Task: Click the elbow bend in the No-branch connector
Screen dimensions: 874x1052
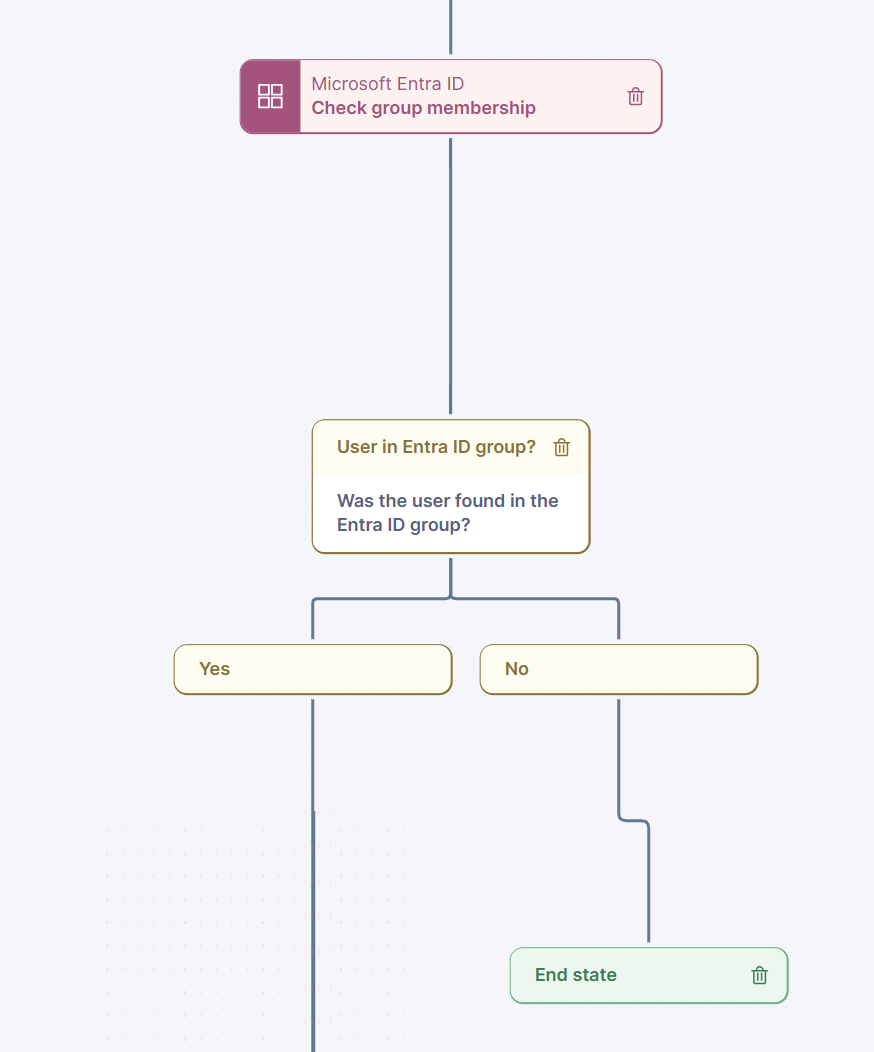Action: click(x=634, y=821)
